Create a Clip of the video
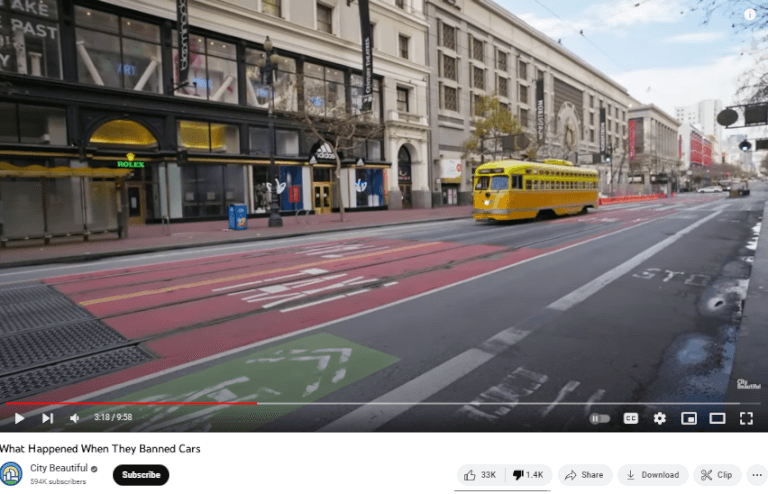 point(717,475)
